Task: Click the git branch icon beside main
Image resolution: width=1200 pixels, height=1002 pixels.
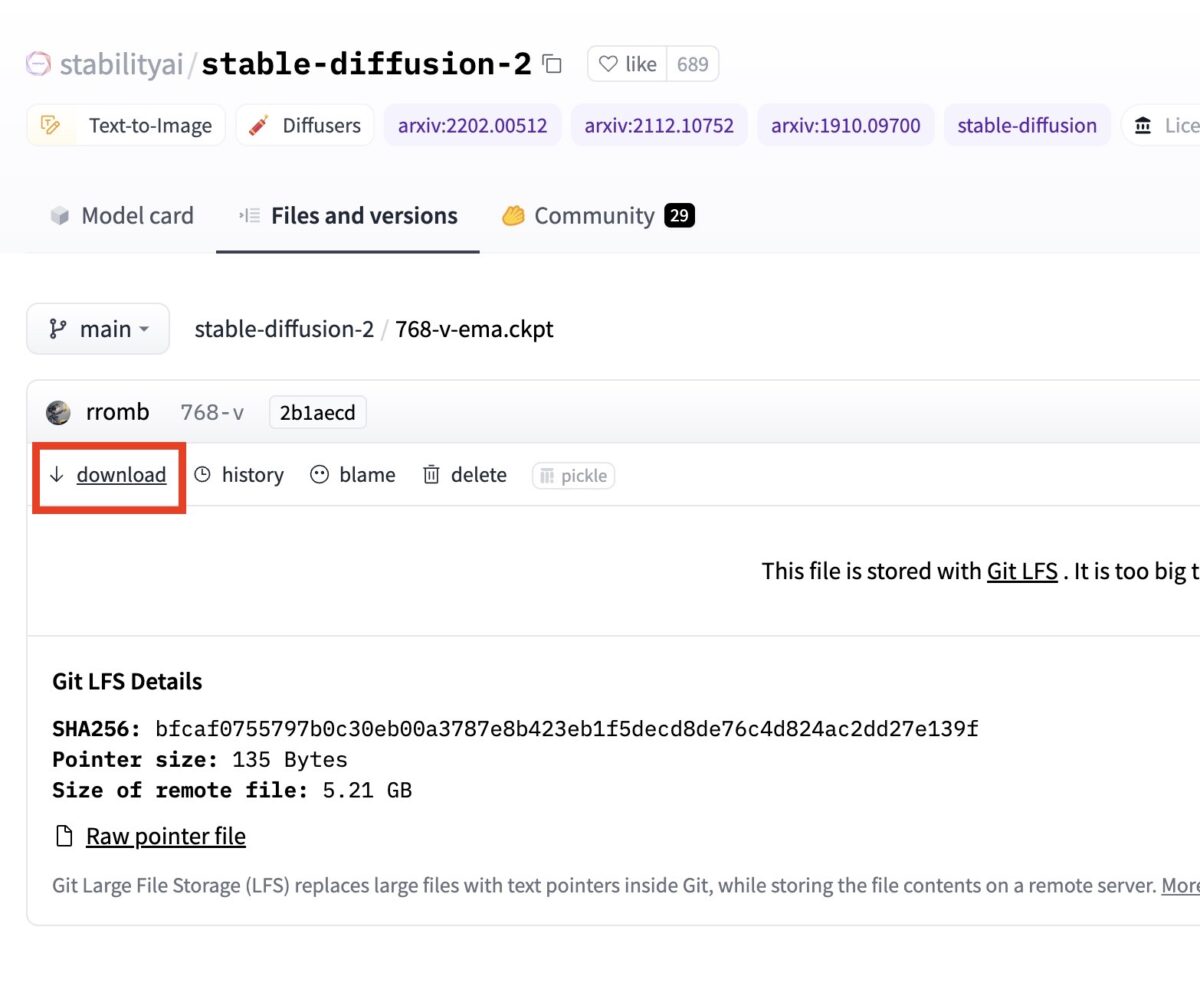Action: [58, 329]
